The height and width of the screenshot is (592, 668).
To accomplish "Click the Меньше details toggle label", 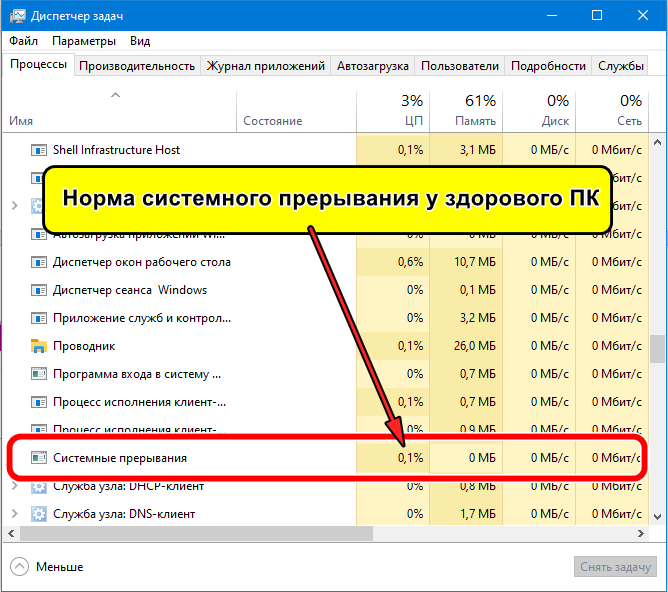I will coord(60,567).
